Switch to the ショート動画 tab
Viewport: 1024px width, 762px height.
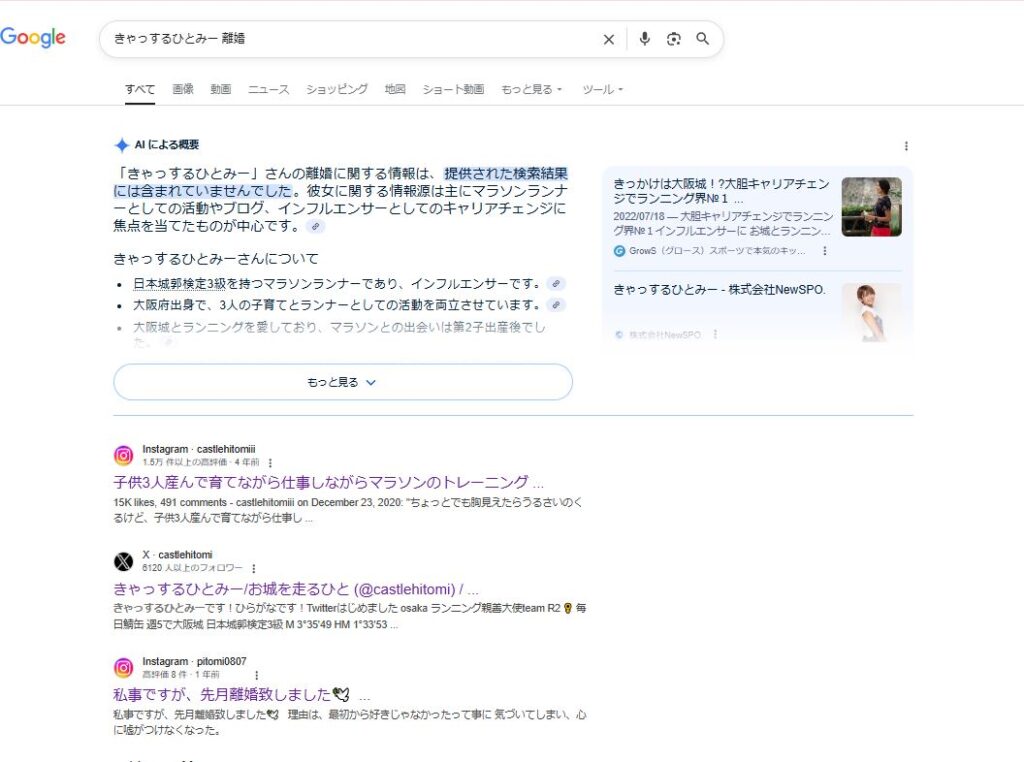[x=453, y=89]
